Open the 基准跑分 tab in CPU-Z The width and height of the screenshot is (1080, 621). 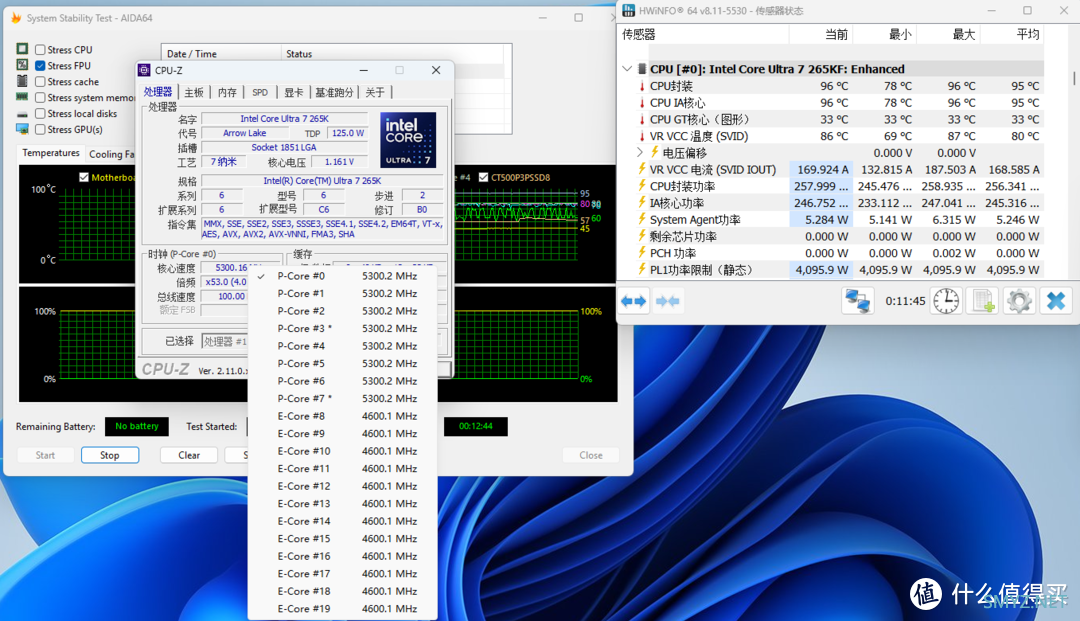pyautogui.click(x=334, y=92)
